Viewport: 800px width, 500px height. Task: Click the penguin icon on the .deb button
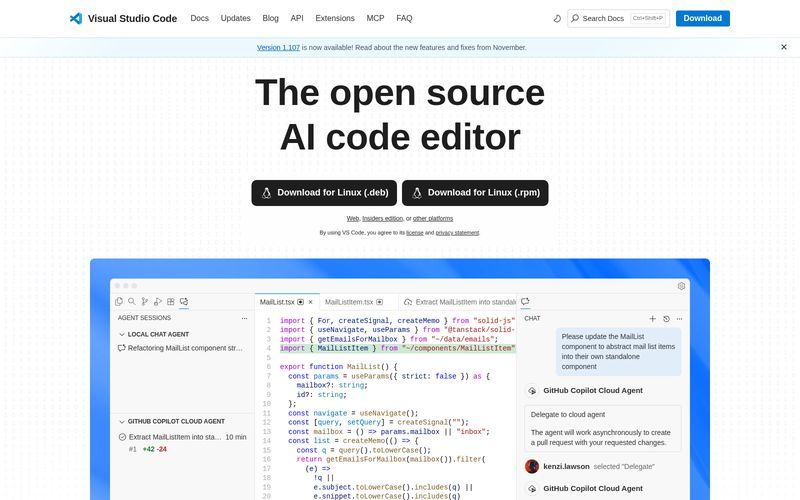point(266,193)
